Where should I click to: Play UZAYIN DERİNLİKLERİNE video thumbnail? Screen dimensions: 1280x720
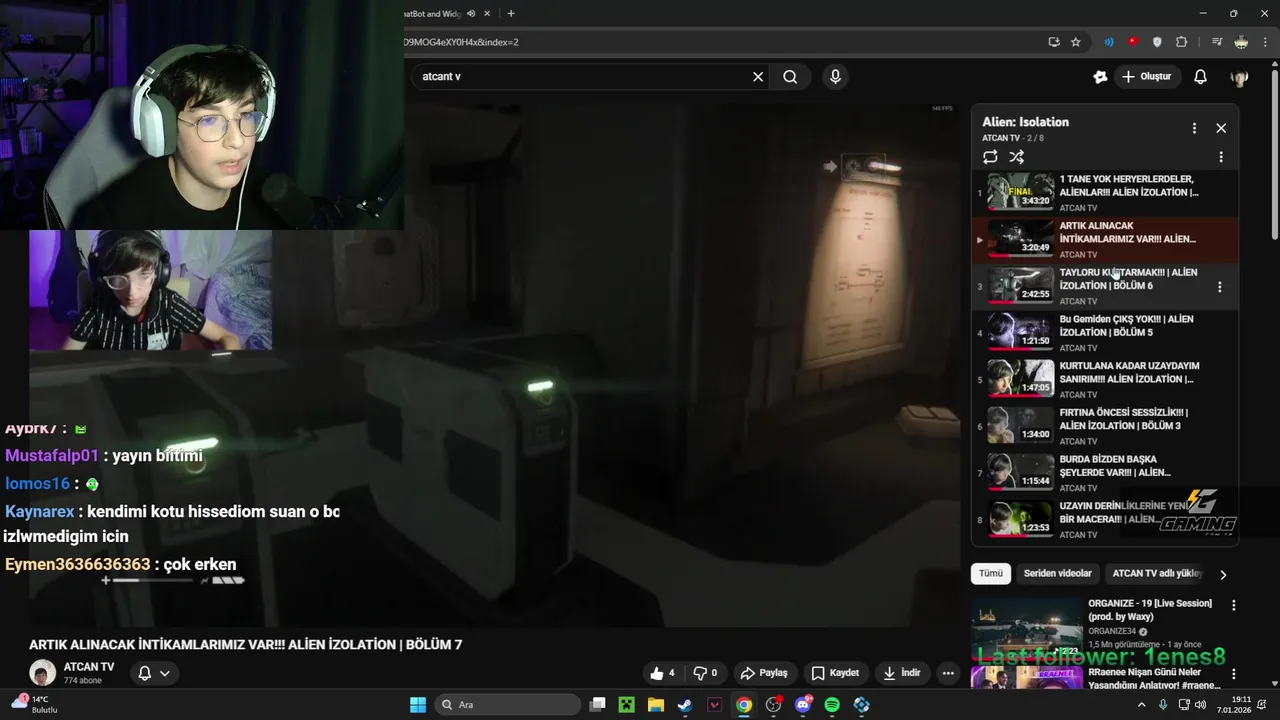pyautogui.click(x=1021, y=519)
